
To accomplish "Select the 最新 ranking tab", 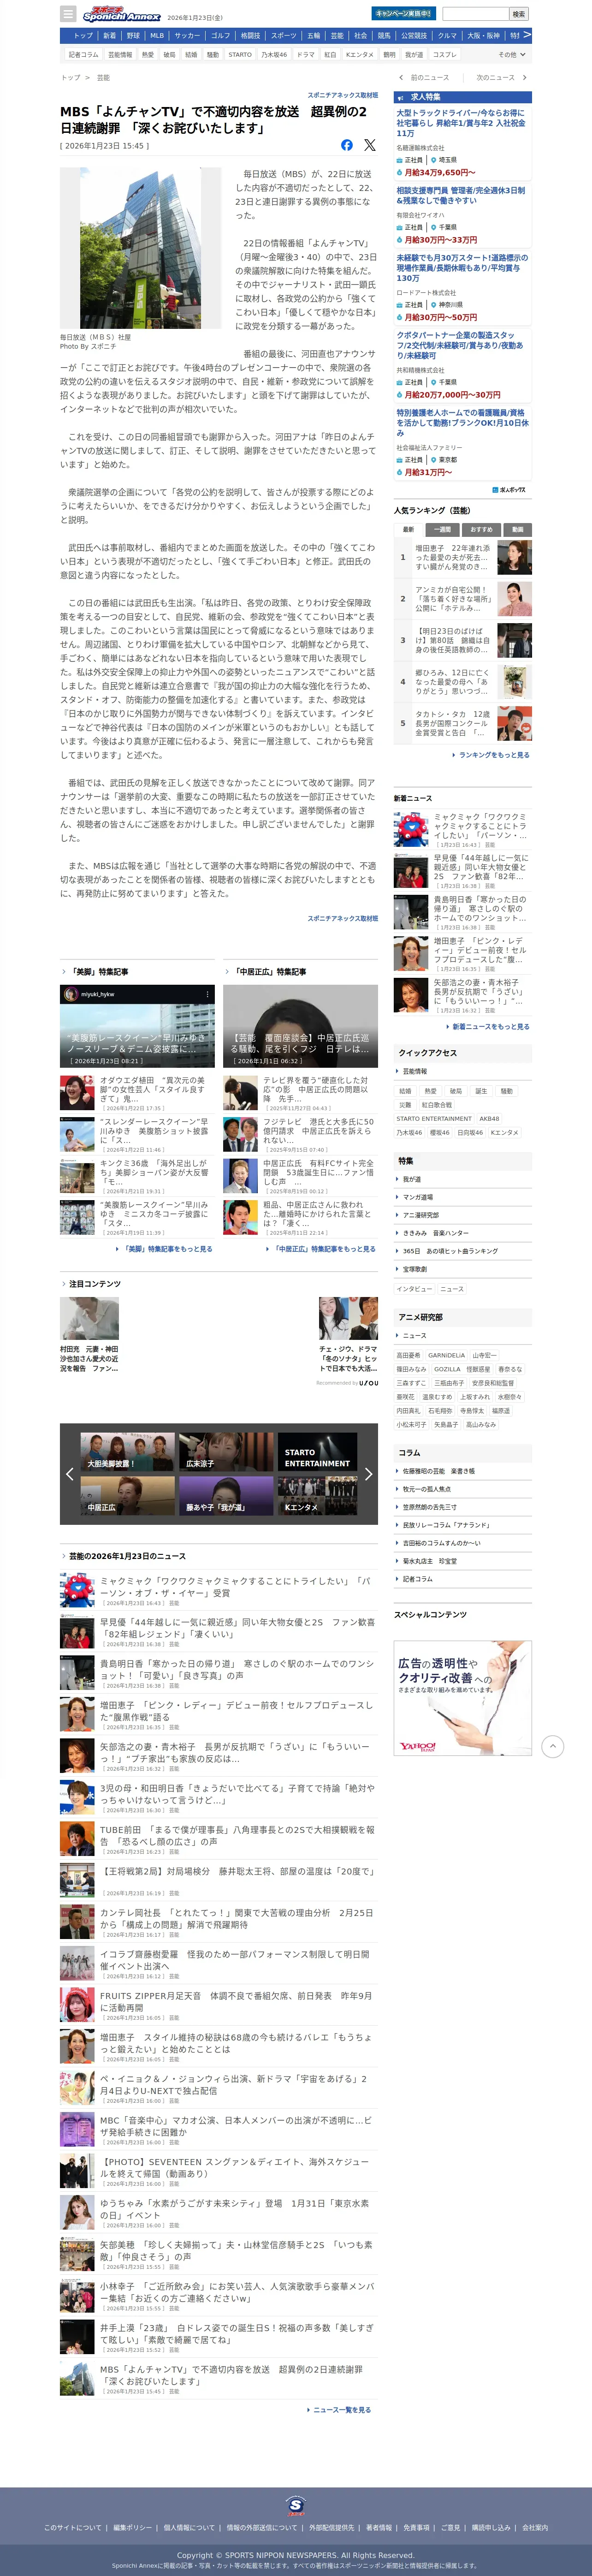I will coord(408,529).
